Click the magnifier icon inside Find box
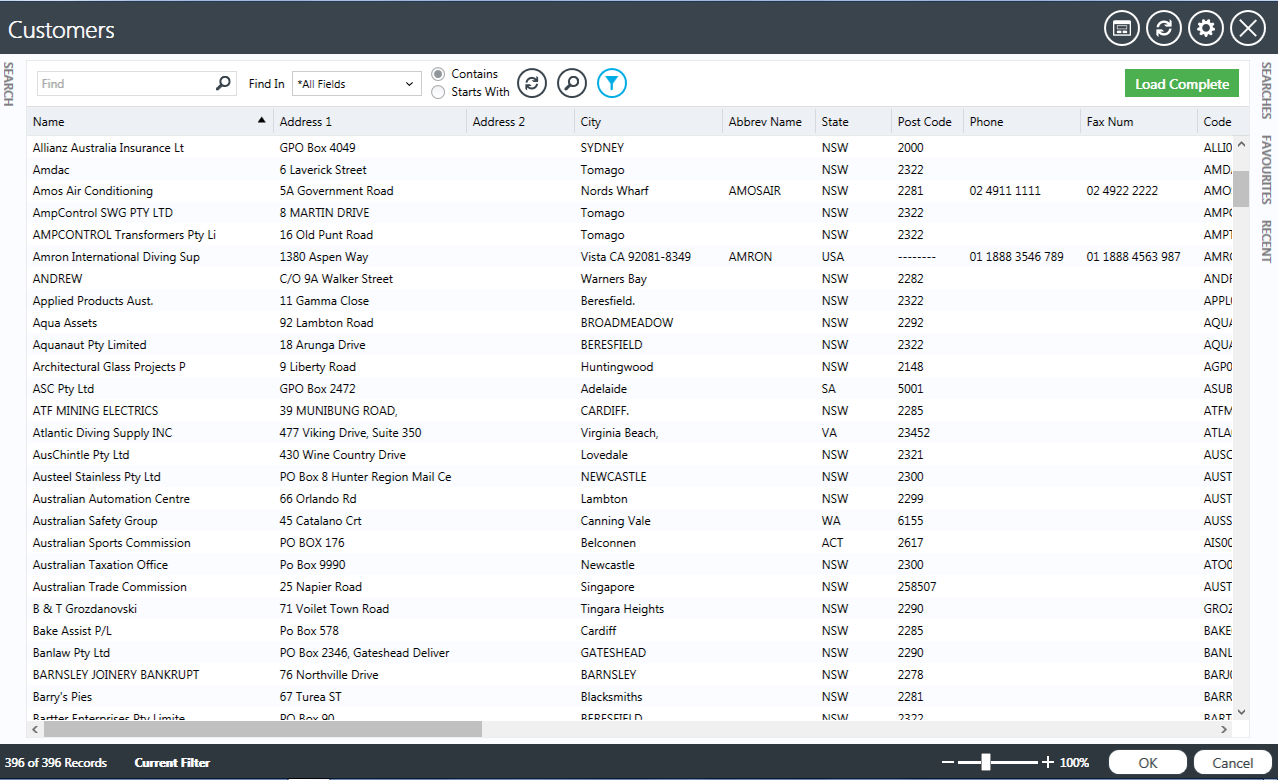Screen dimensions: 1278x780 223,84
